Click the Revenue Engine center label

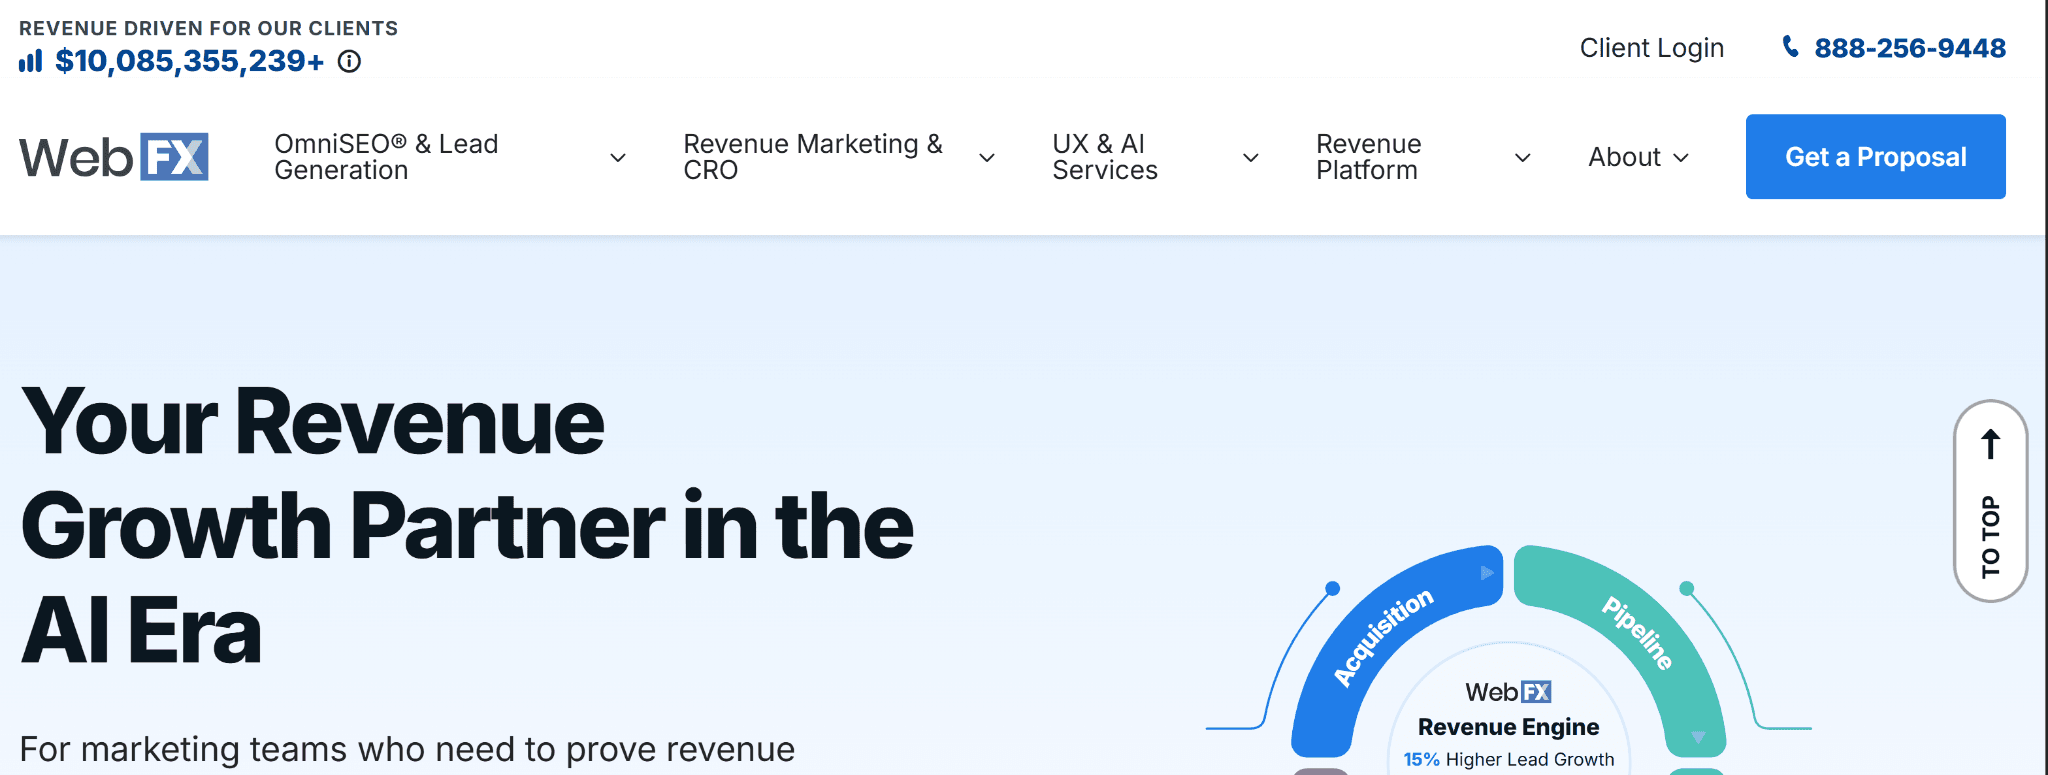coord(1508,727)
